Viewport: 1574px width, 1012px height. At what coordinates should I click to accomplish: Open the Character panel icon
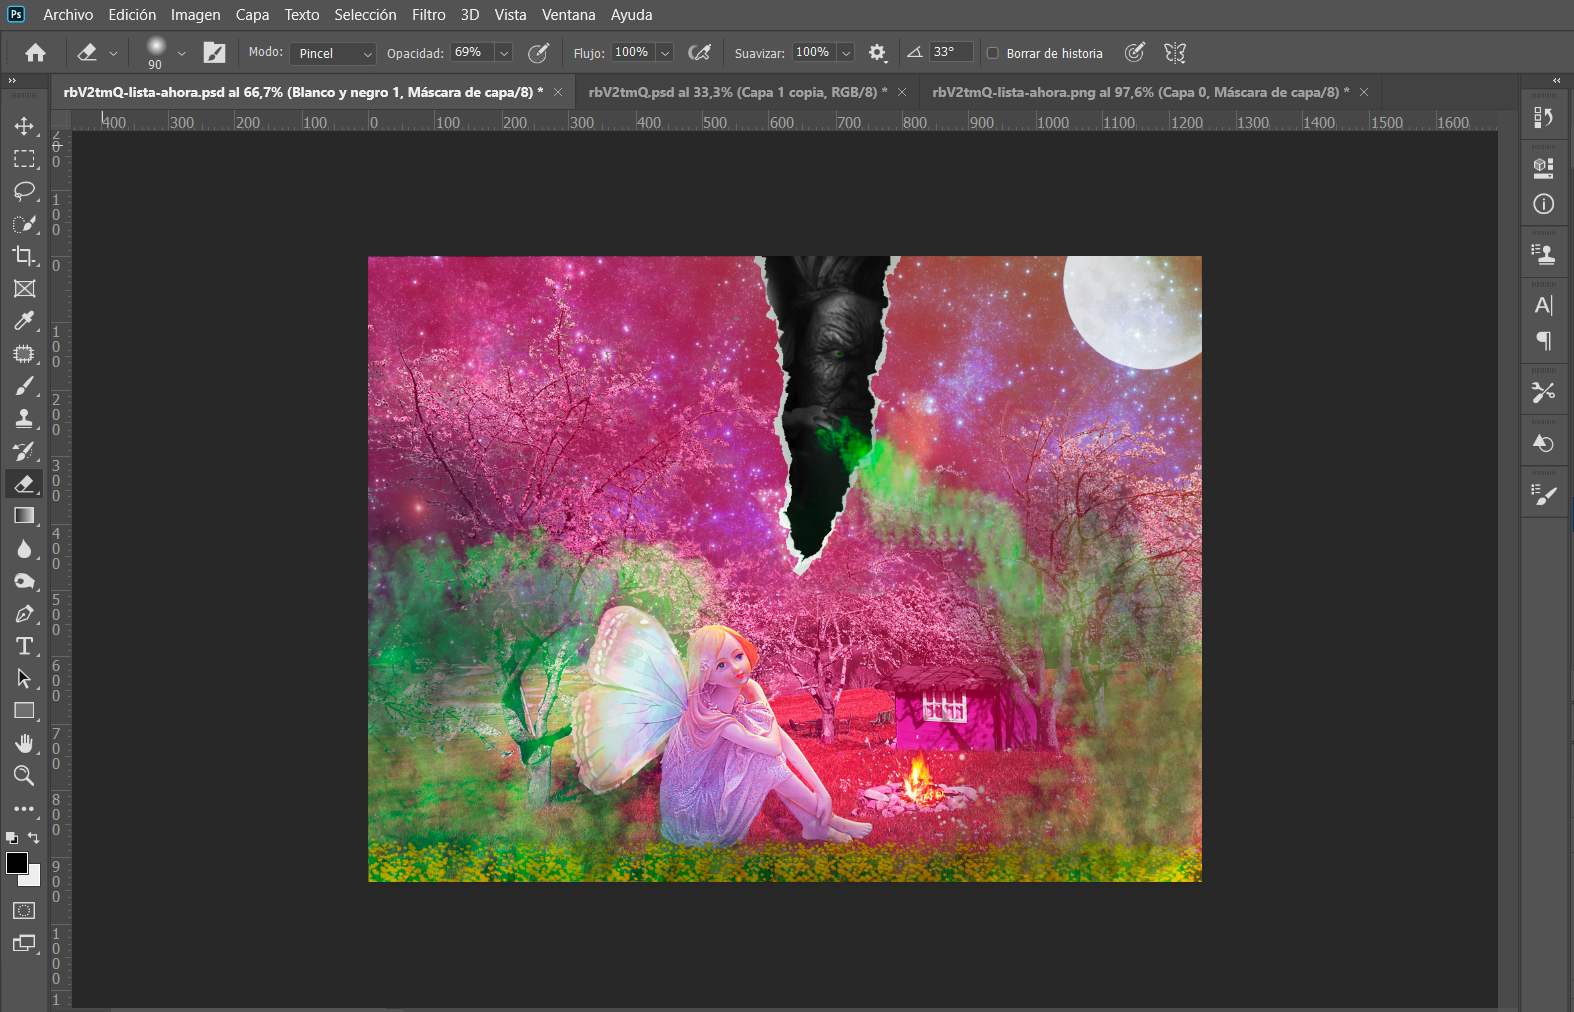coord(1543,306)
